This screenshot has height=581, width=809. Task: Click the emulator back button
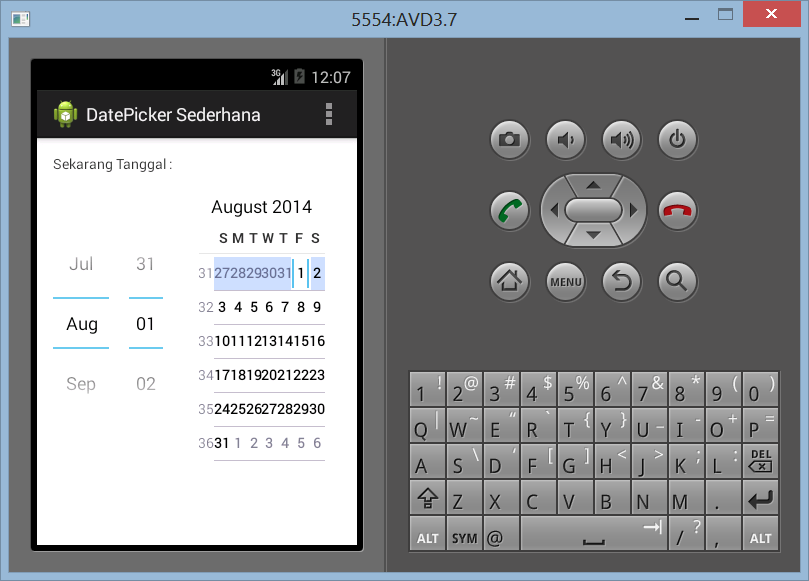pos(622,282)
